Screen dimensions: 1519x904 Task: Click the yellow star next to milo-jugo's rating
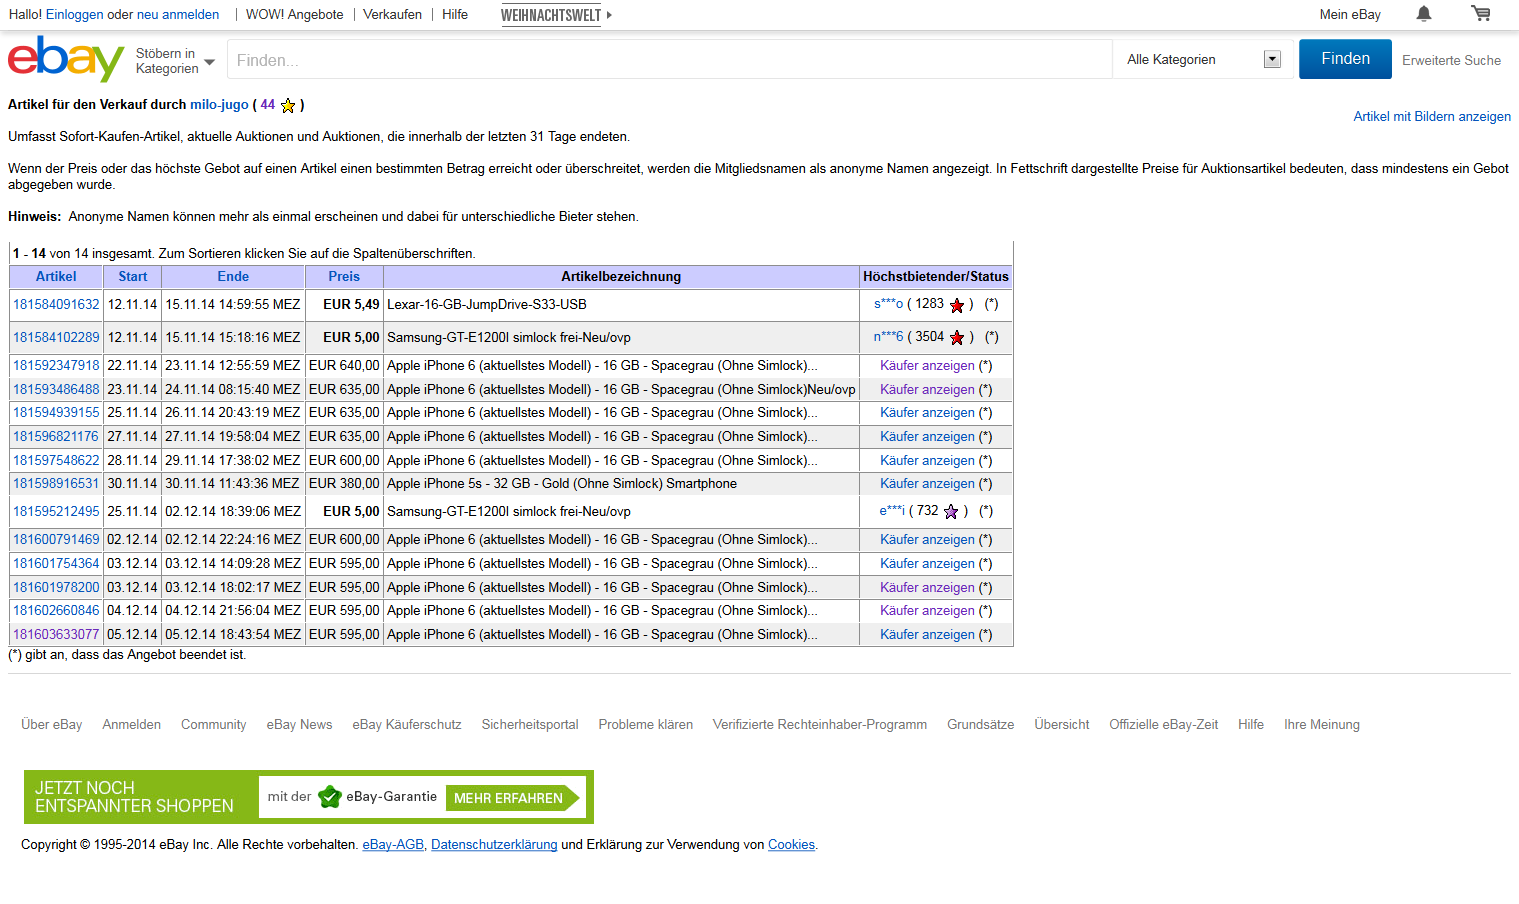[x=288, y=105]
